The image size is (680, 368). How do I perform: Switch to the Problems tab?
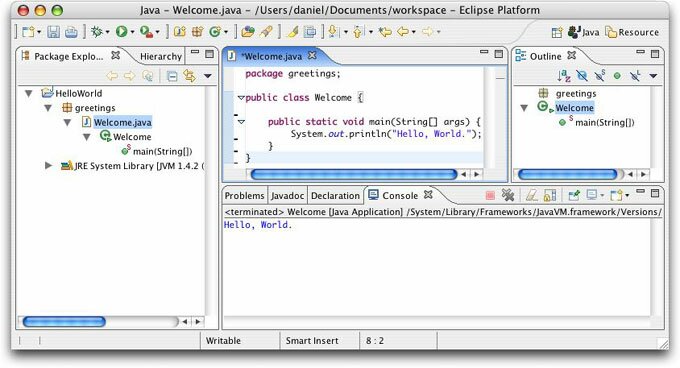245,196
